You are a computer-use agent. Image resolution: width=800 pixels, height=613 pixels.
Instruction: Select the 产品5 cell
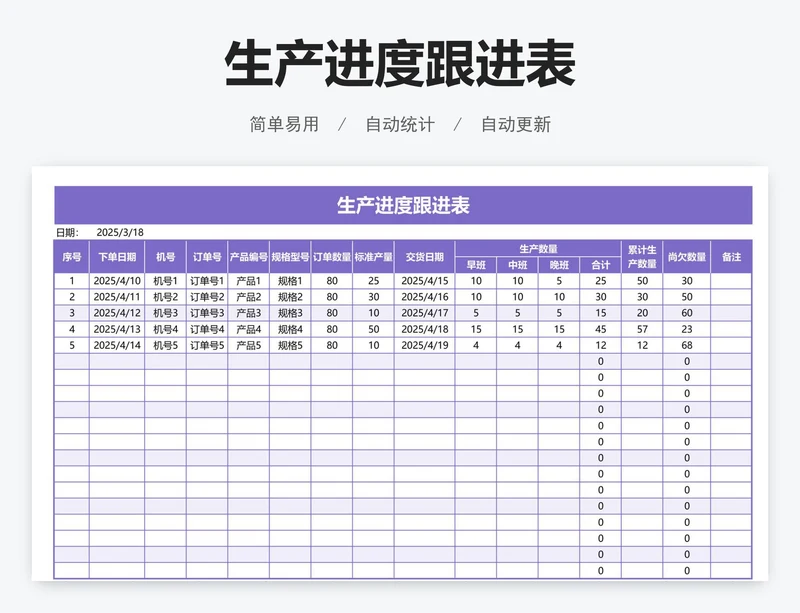pyautogui.click(x=248, y=346)
